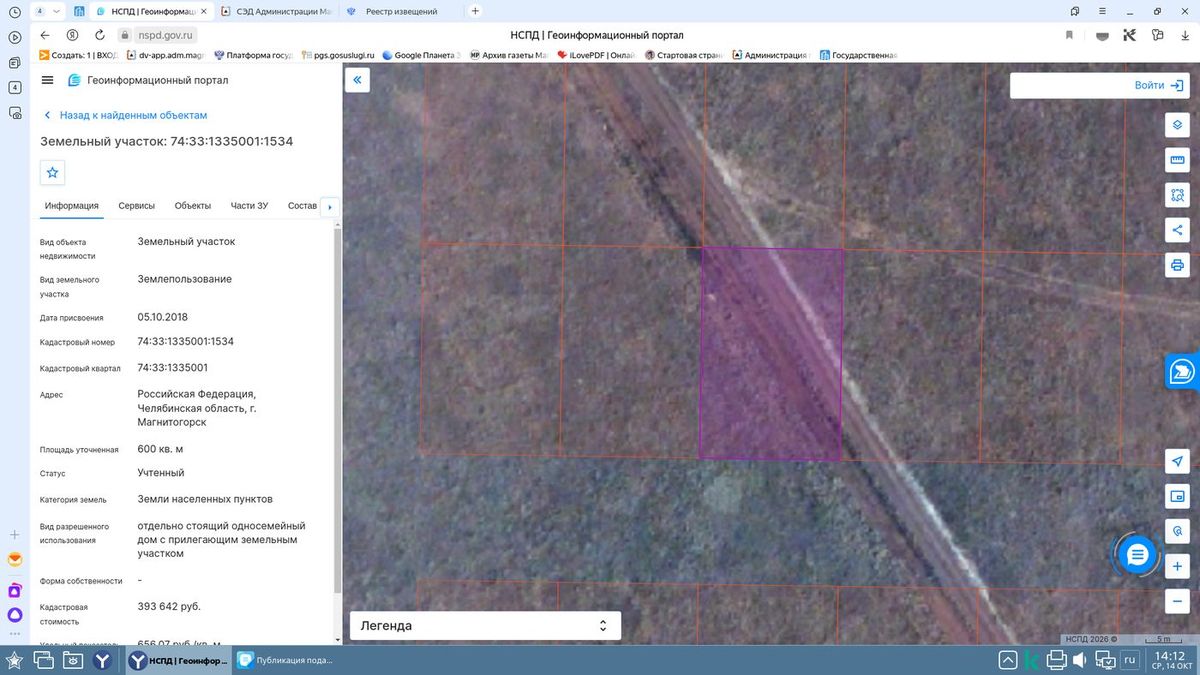
Task: Open browser downloads
Action: tap(1185, 35)
